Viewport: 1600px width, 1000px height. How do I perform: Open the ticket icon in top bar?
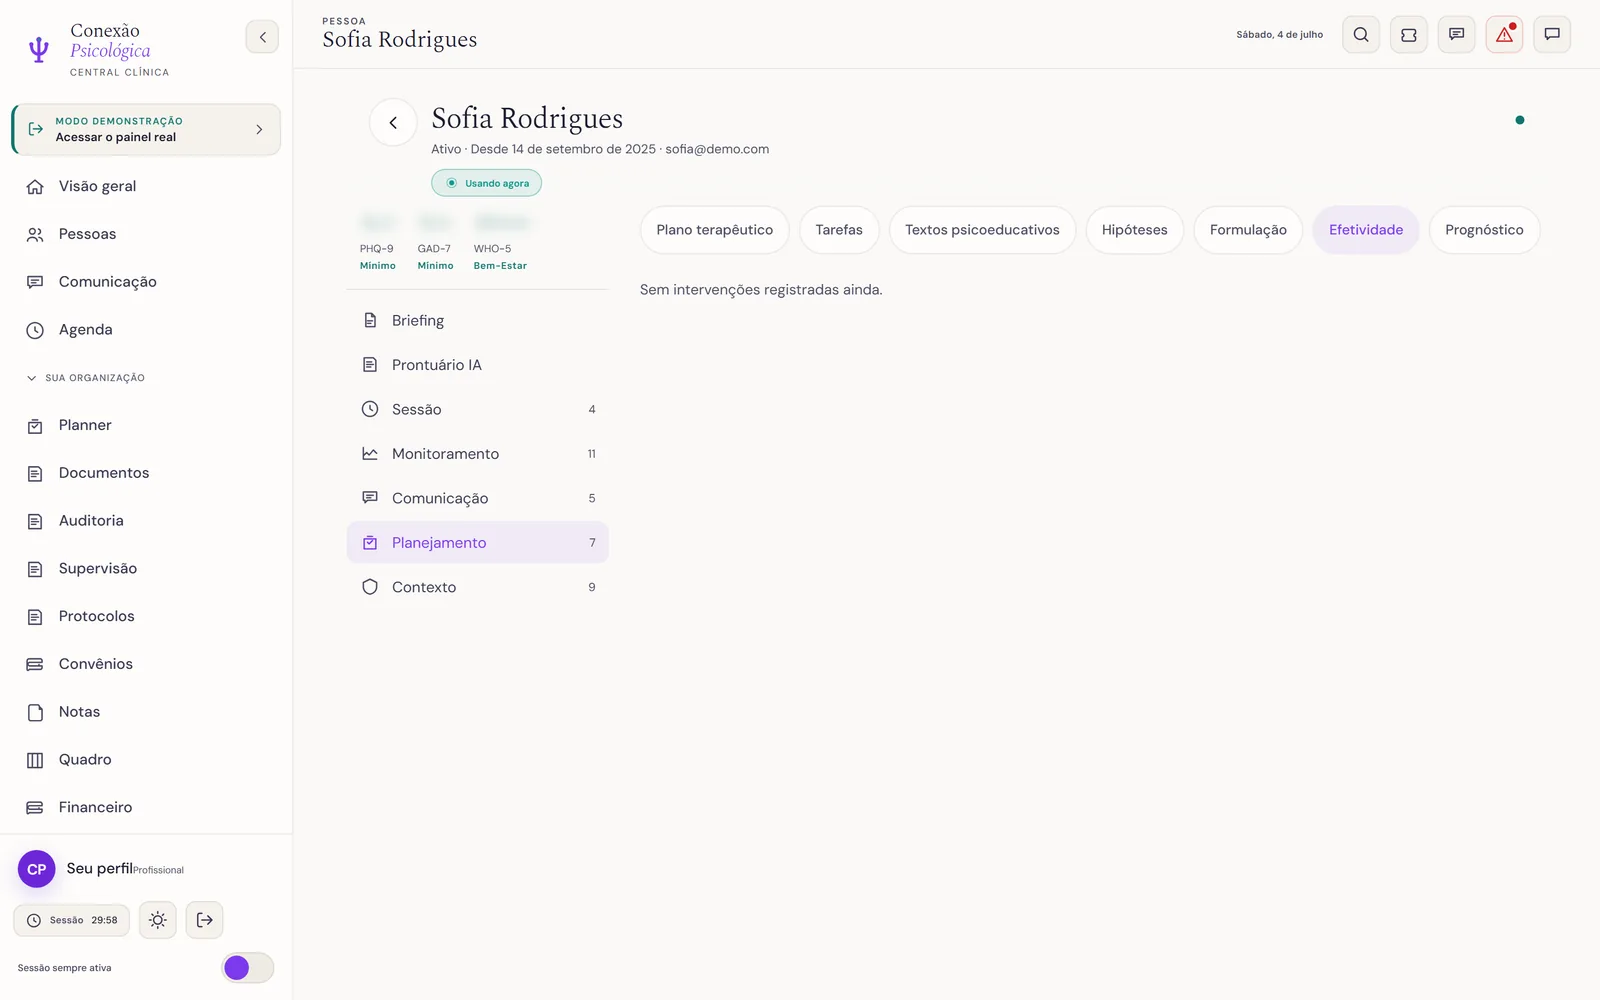point(1408,35)
